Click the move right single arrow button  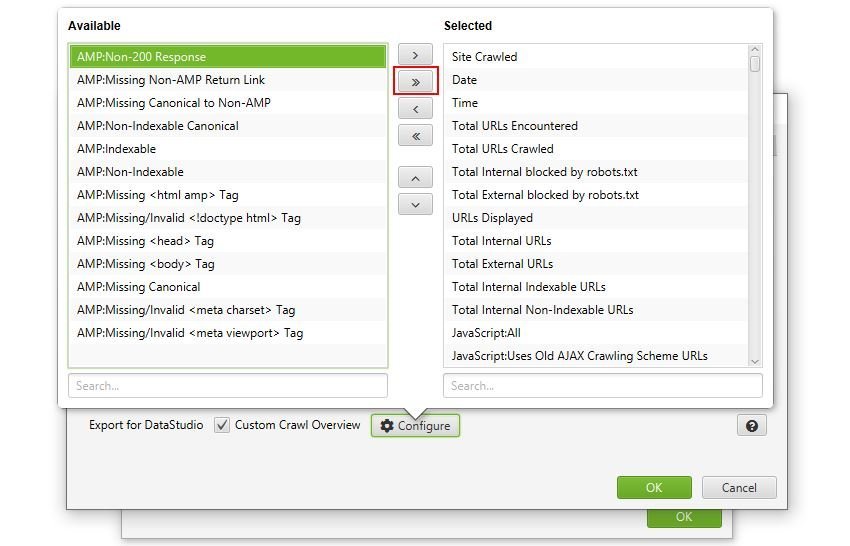click(415, 55)
